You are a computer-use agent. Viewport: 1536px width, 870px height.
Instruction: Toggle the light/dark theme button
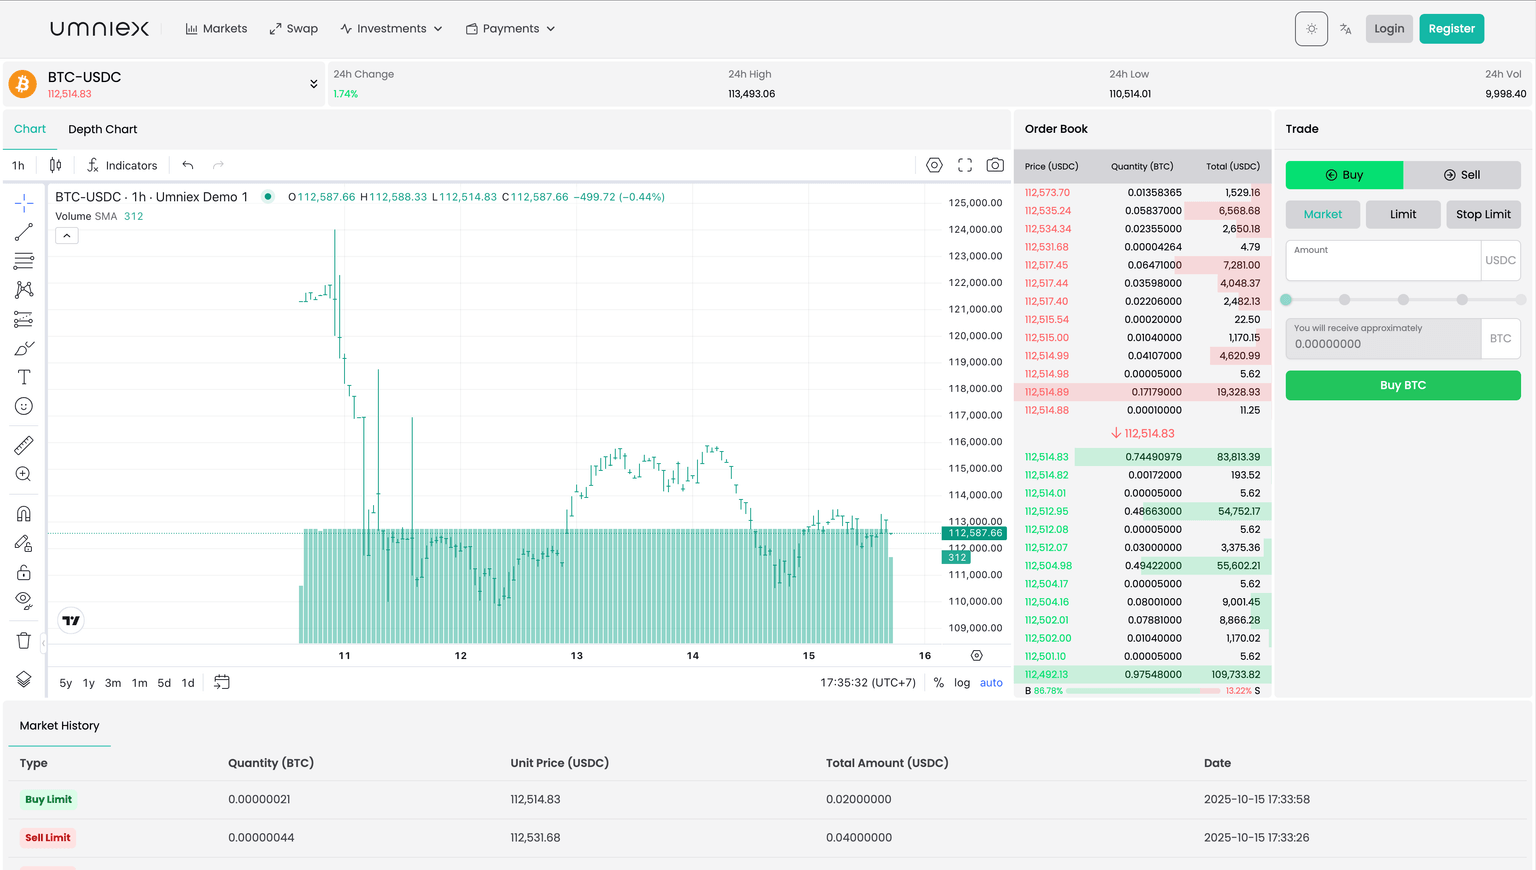click(1311, 29)
